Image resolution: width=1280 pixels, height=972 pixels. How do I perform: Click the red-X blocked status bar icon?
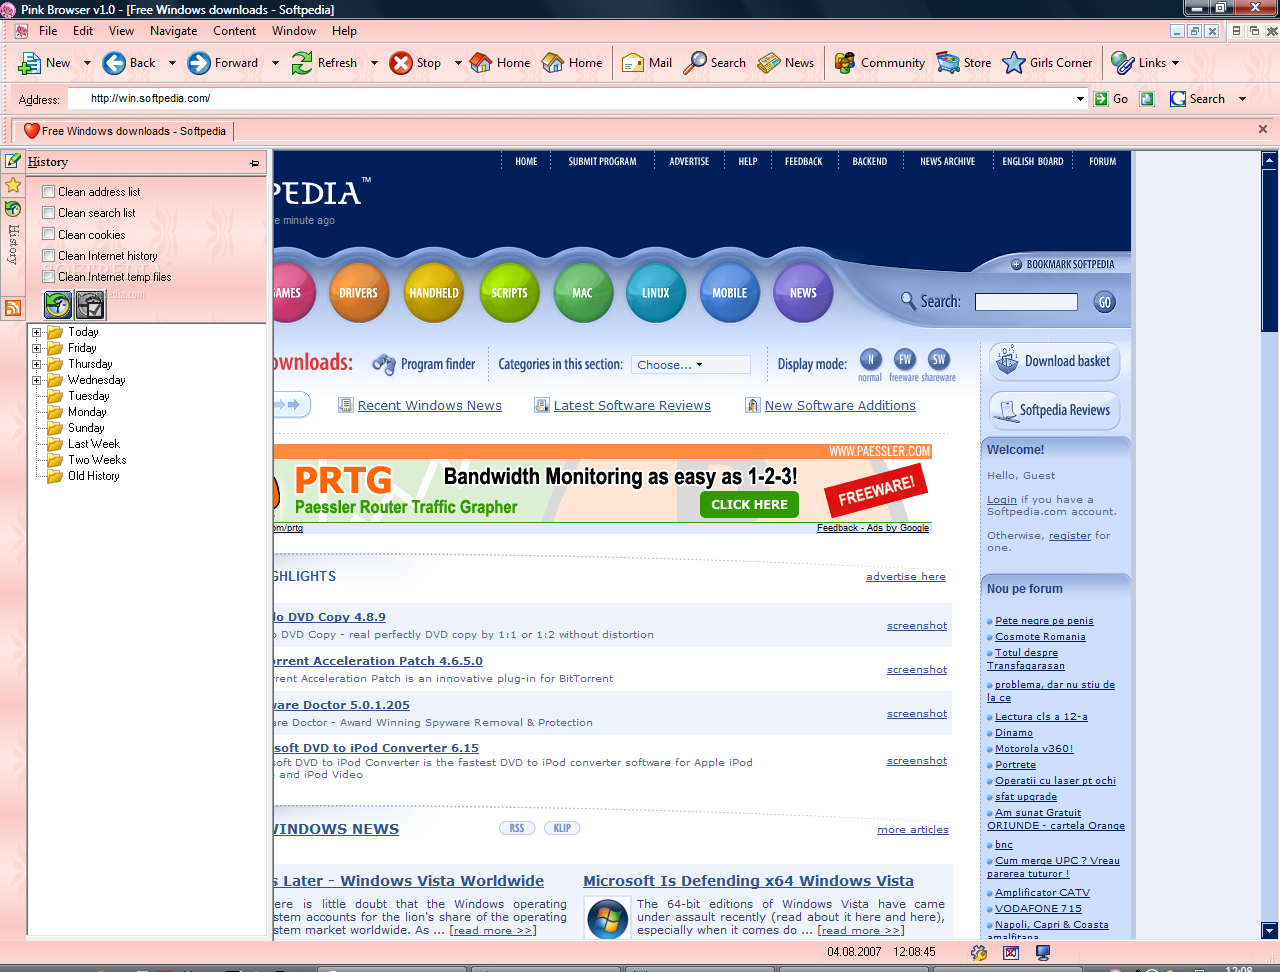[x=1011, y=953]
